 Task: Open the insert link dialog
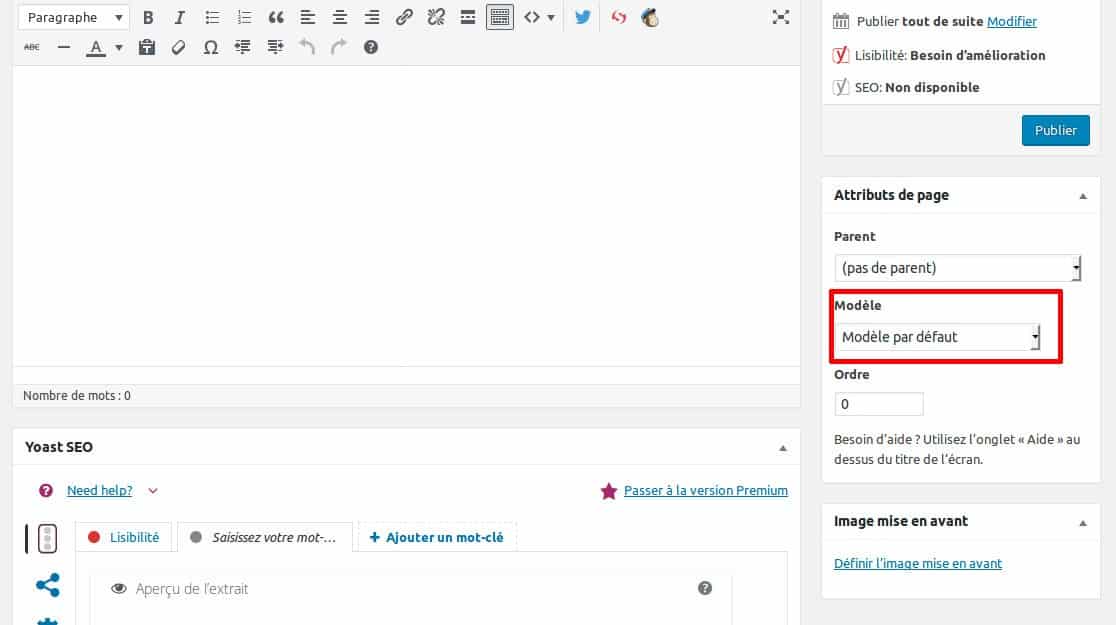point(403,17)
